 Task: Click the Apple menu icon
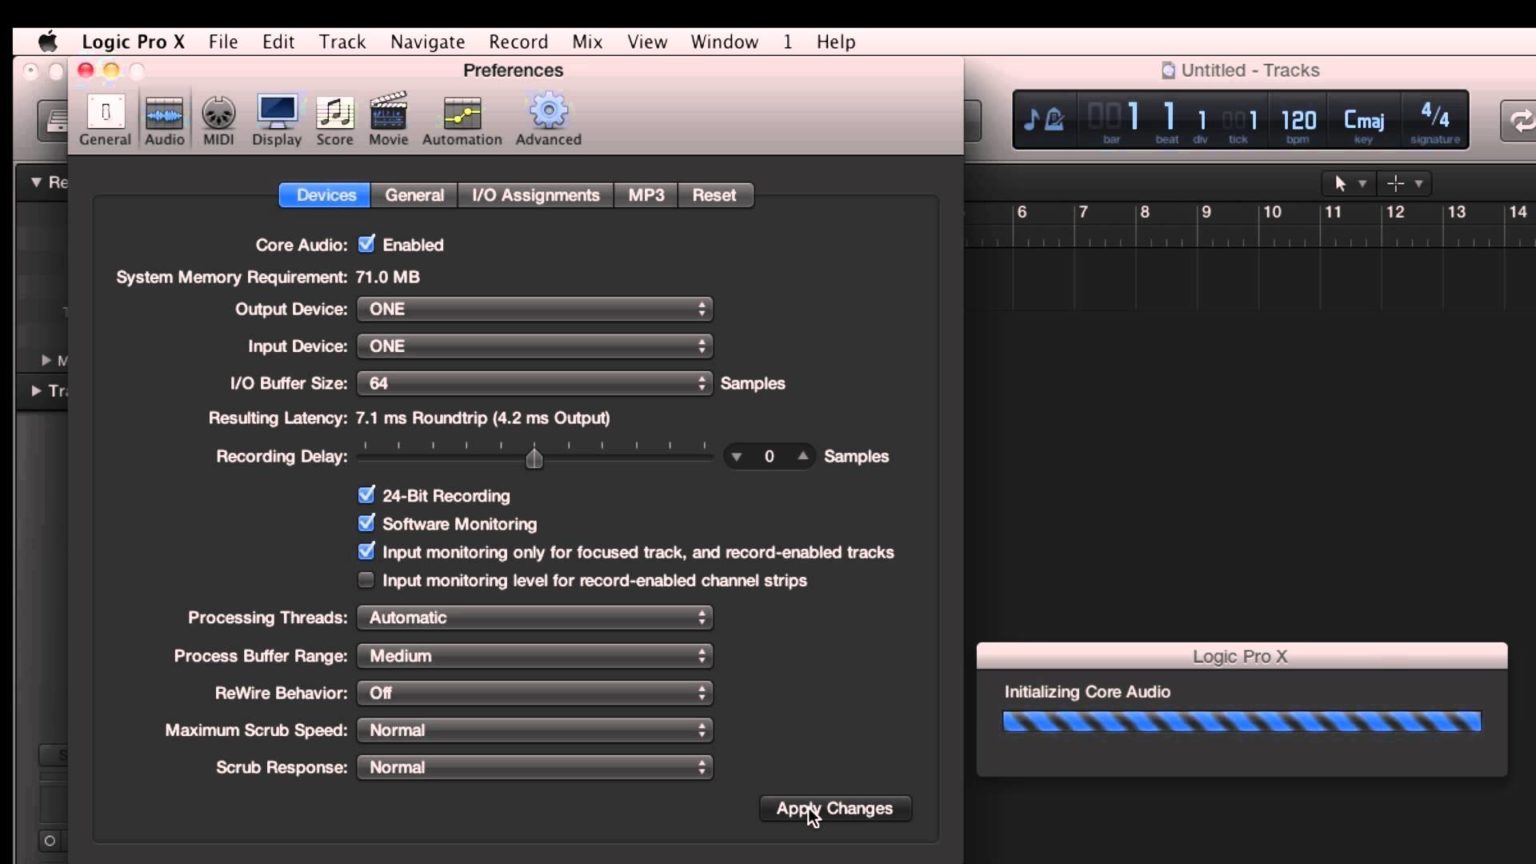[47, 42]
